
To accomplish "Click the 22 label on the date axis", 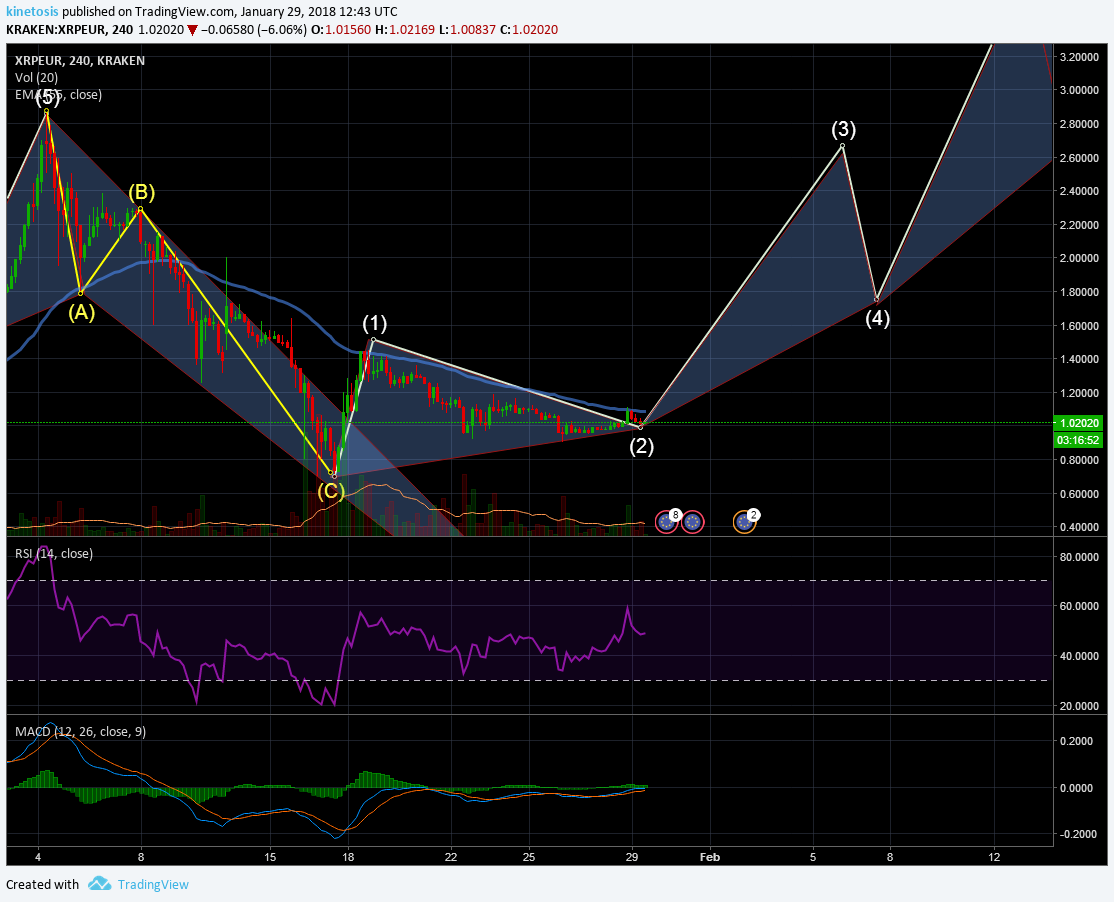I will tap(451, 857).
